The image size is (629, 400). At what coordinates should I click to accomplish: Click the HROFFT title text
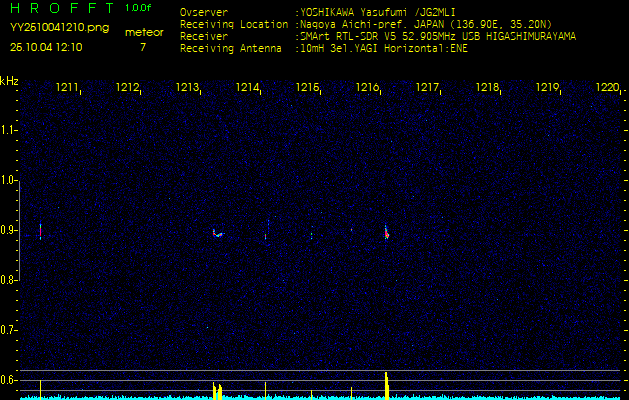click(60, 8)
